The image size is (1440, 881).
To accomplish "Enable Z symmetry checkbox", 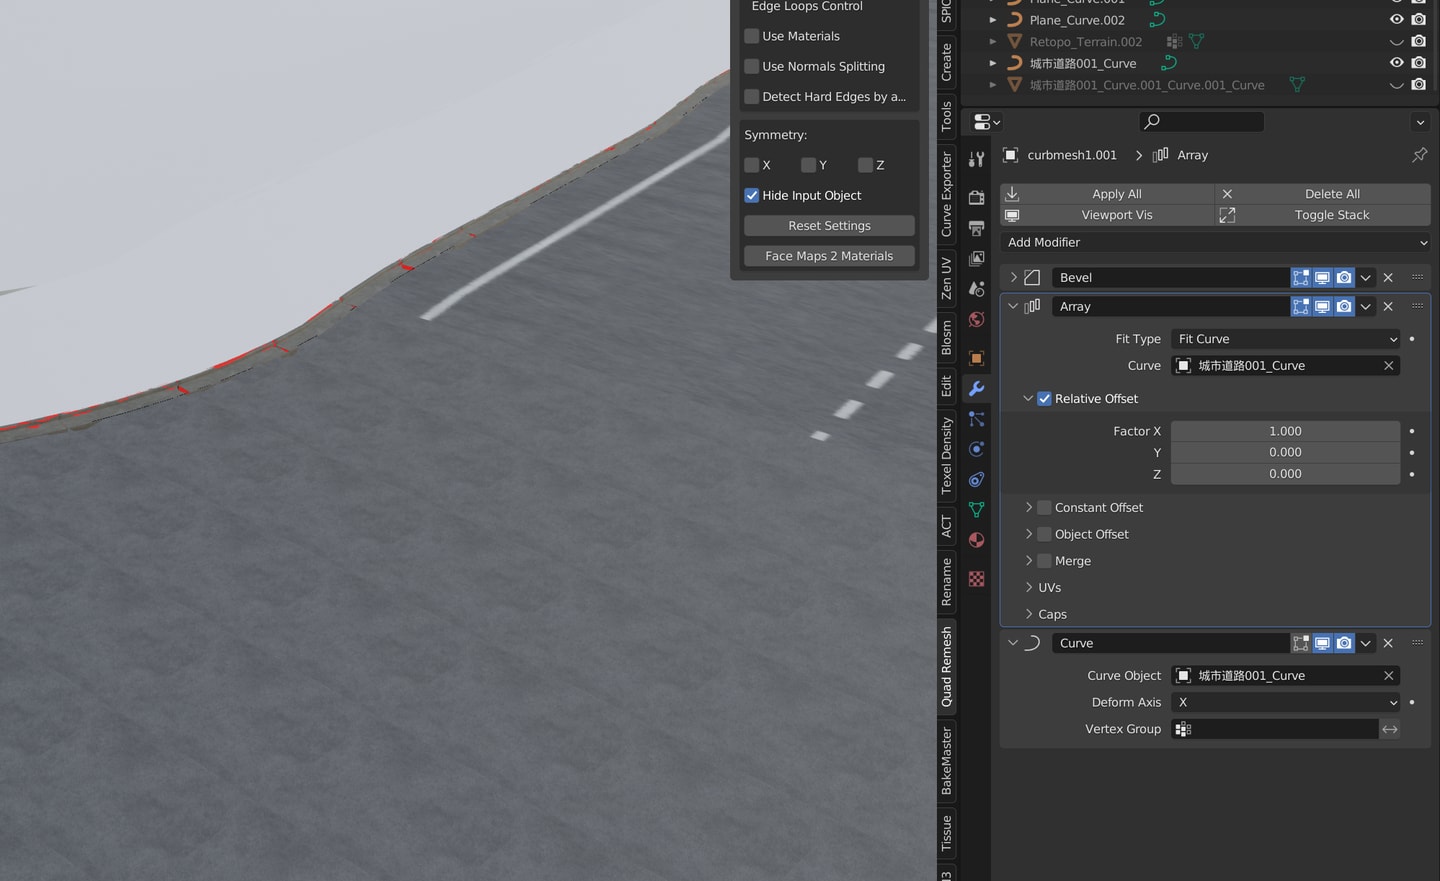I will (x=865, y=165).
